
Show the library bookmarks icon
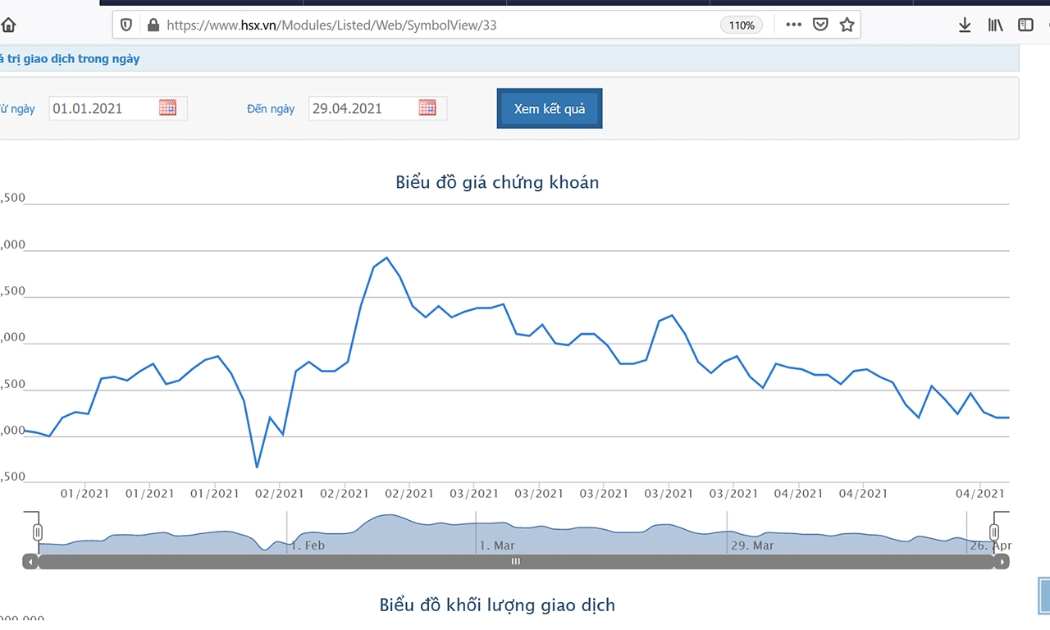995,25
